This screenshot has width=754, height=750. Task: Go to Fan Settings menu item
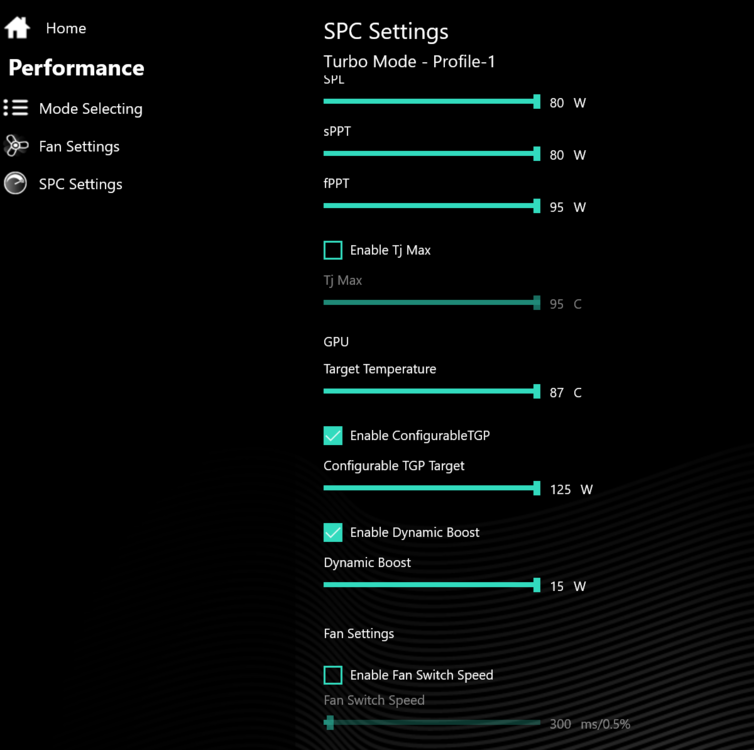[79, 146]
